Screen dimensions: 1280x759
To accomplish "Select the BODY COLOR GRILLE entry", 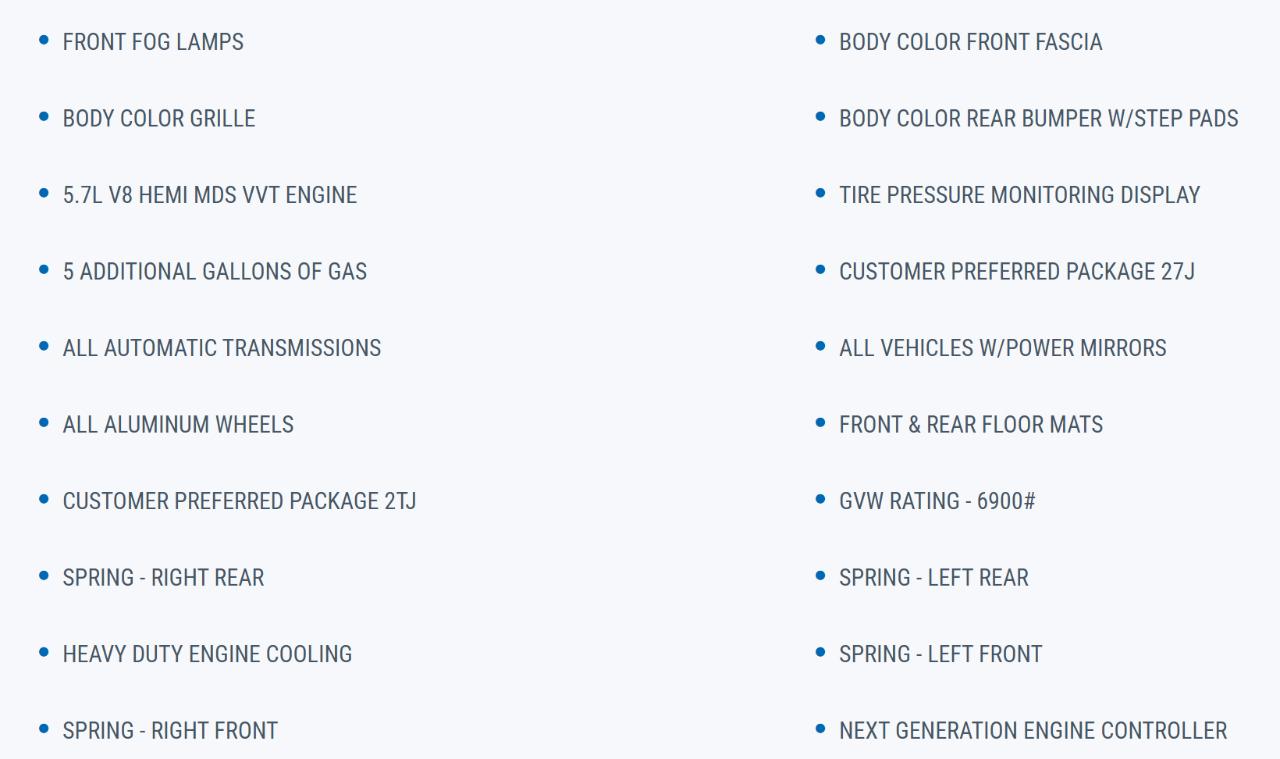I will [159, 118].
